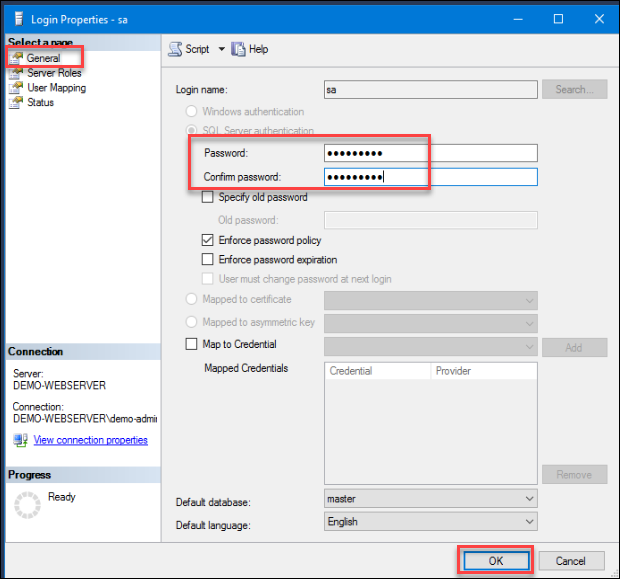Click the Script toolbar icon
The height and width of the screenshot is (579, 620).
pos(175,49)
